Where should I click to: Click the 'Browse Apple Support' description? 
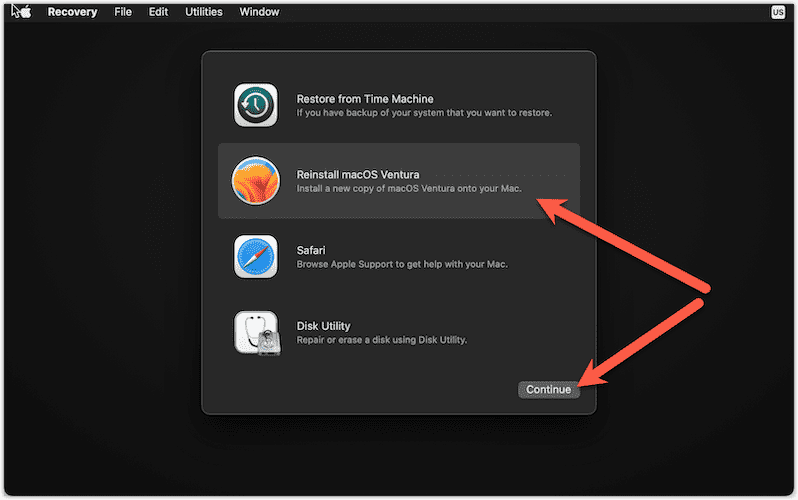tap(402, 264)
